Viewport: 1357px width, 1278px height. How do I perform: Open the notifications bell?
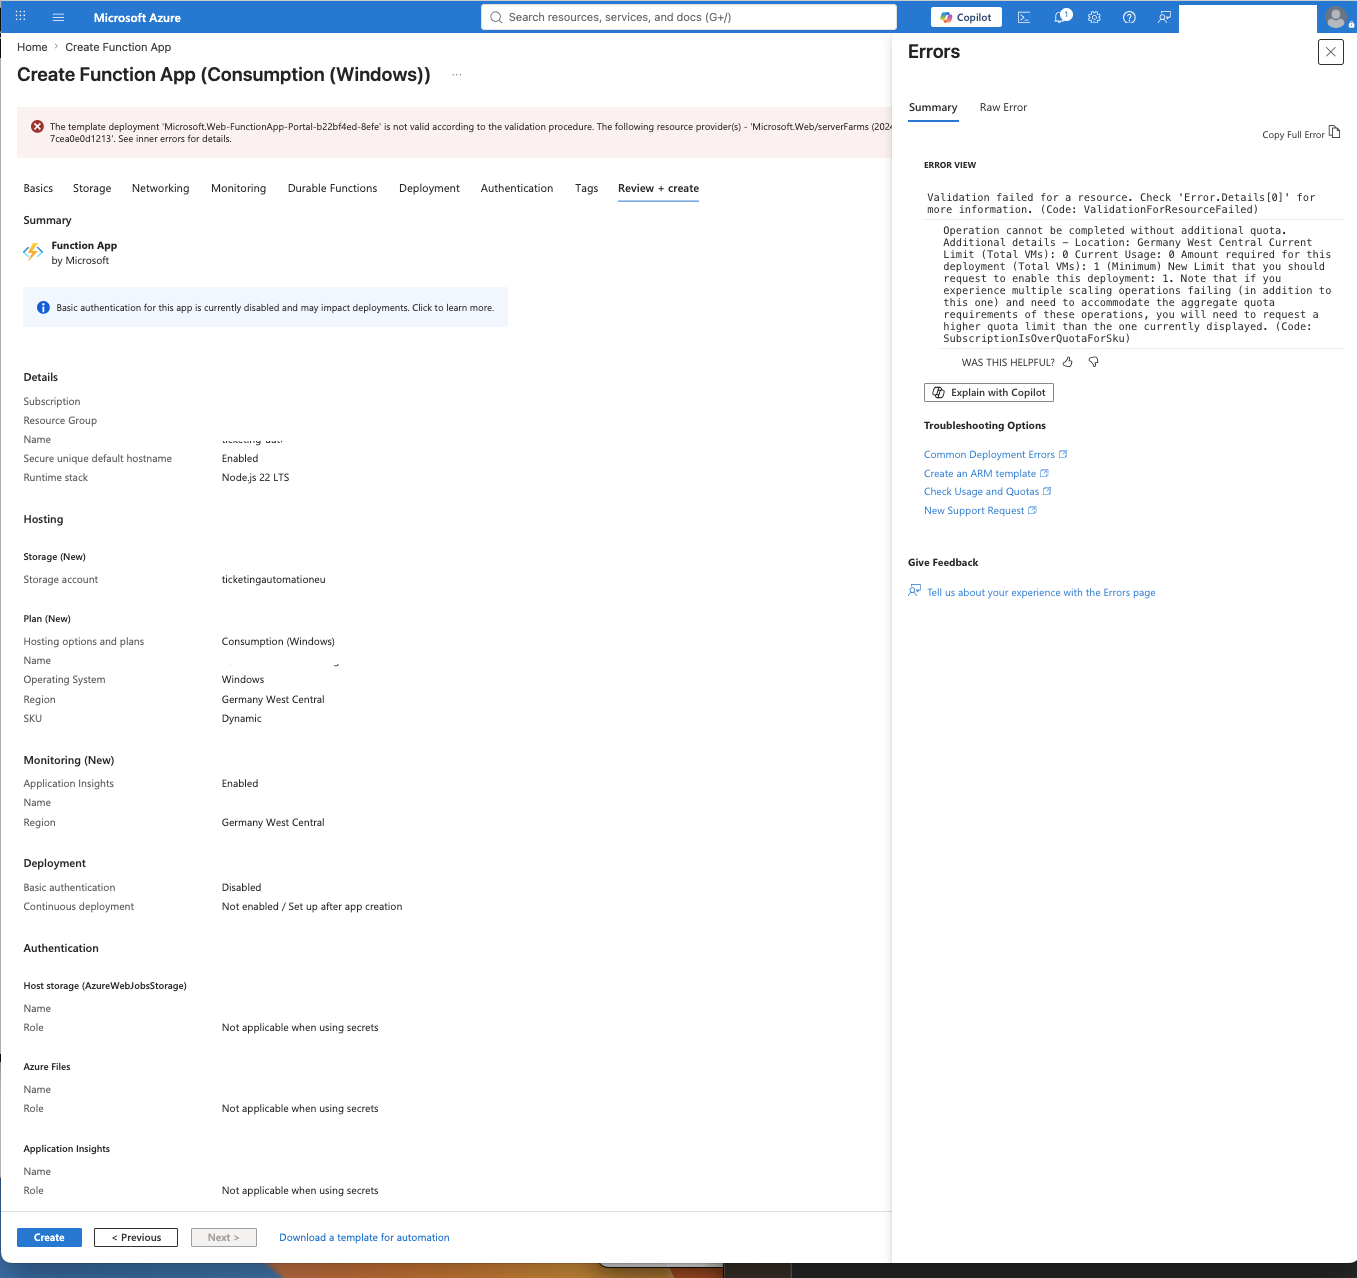(1061, 17)
